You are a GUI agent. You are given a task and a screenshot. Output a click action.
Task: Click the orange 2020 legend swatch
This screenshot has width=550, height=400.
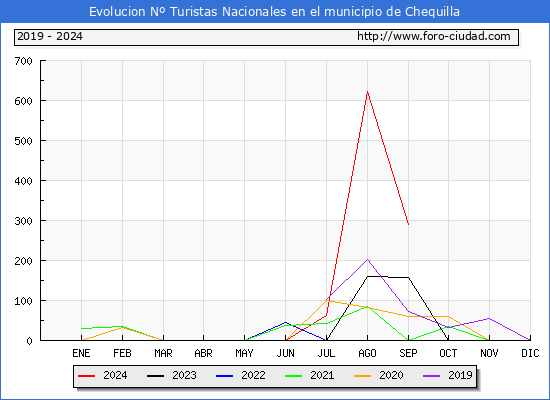pyautogui.click(x=363, y=376)
